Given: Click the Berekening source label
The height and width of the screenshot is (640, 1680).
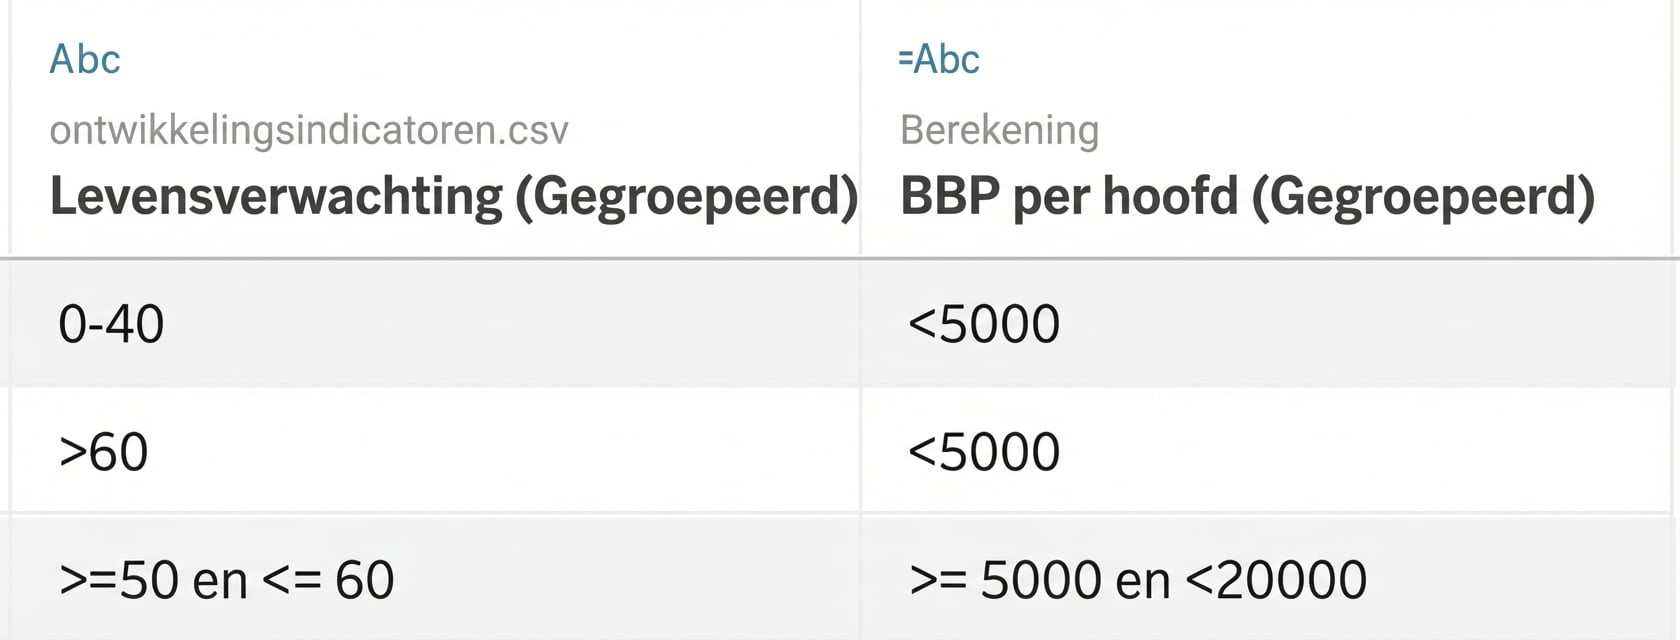Looking at the screenshot, I should click(x=999, y=130).
